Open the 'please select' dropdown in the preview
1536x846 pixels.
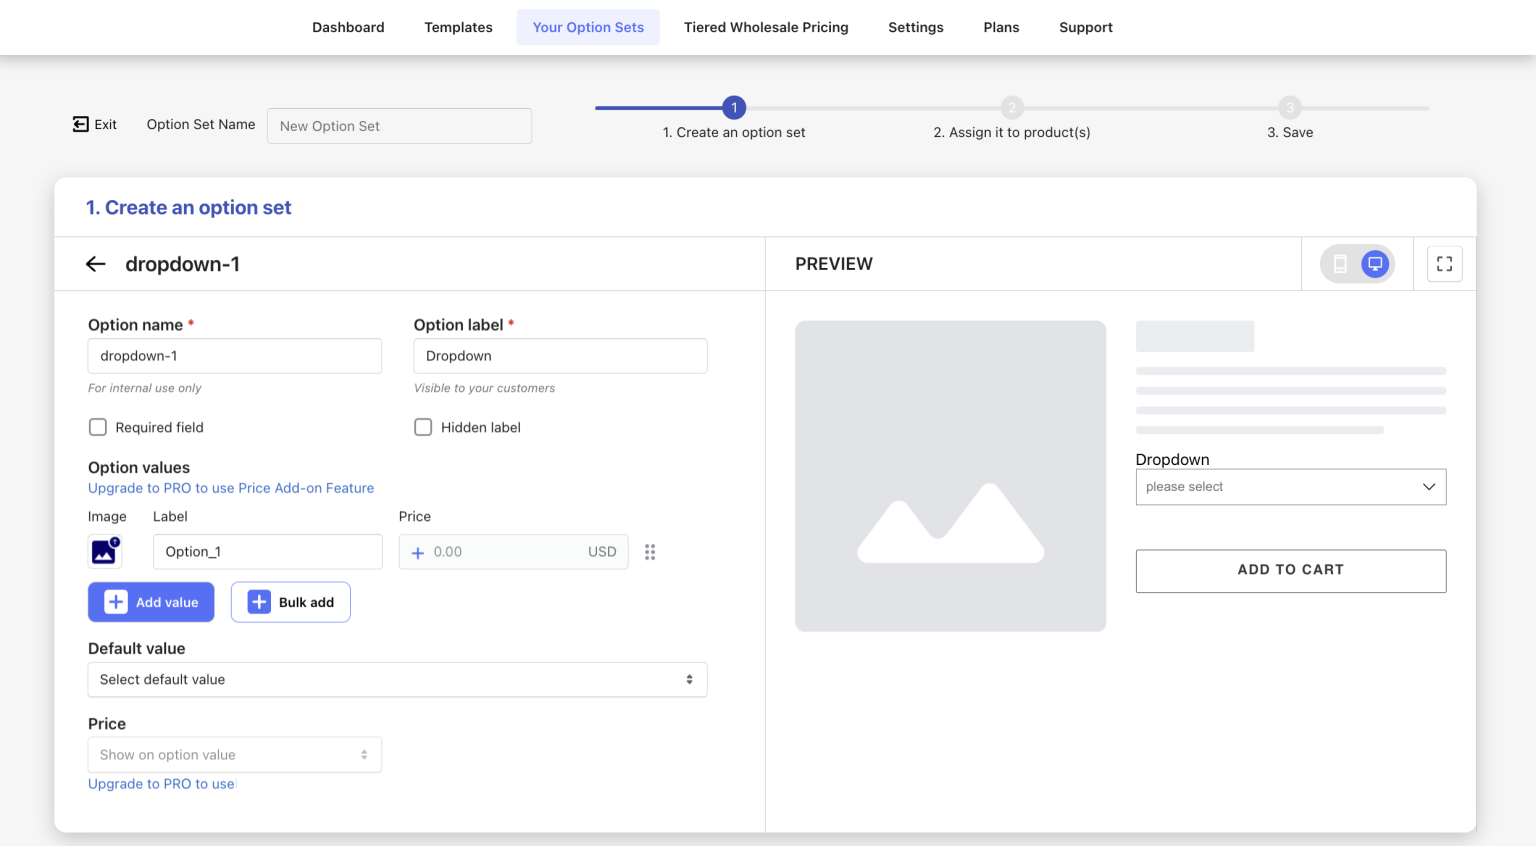pyautogui.click(x=1290, y=486)
